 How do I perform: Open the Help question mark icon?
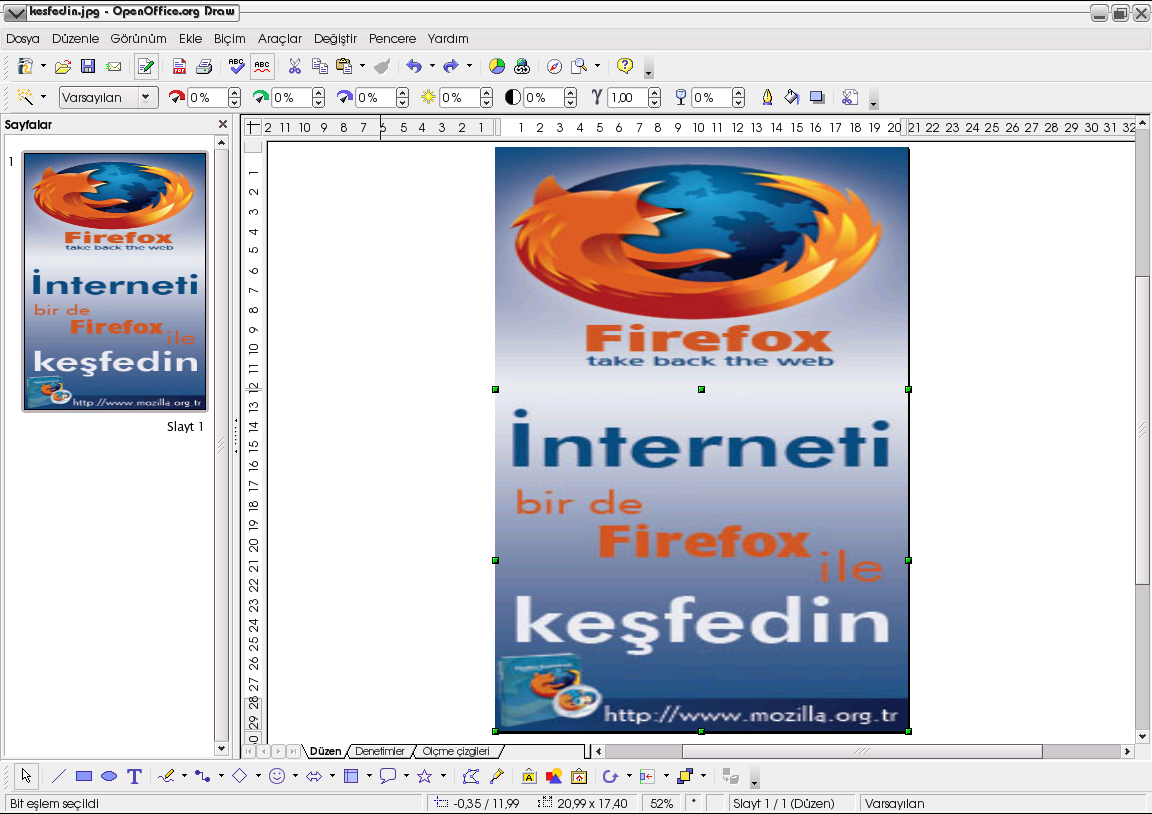point(624,67)
